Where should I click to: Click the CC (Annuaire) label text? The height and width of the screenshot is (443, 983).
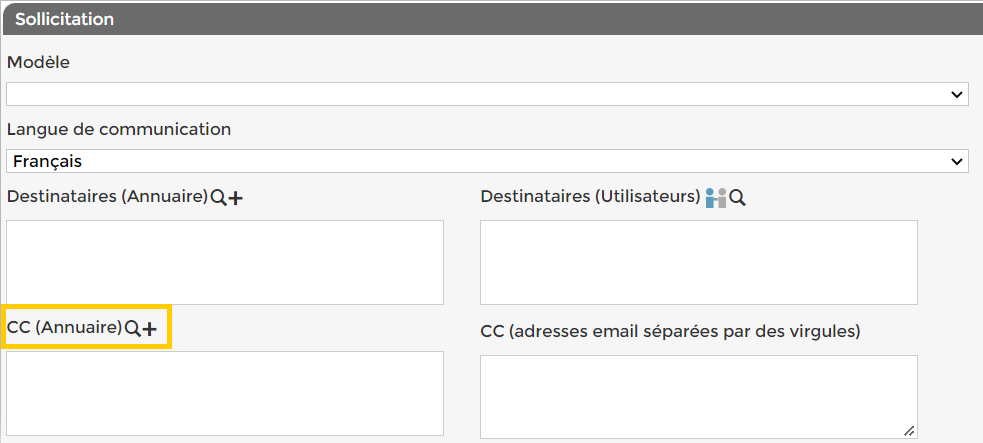point(64,327)
